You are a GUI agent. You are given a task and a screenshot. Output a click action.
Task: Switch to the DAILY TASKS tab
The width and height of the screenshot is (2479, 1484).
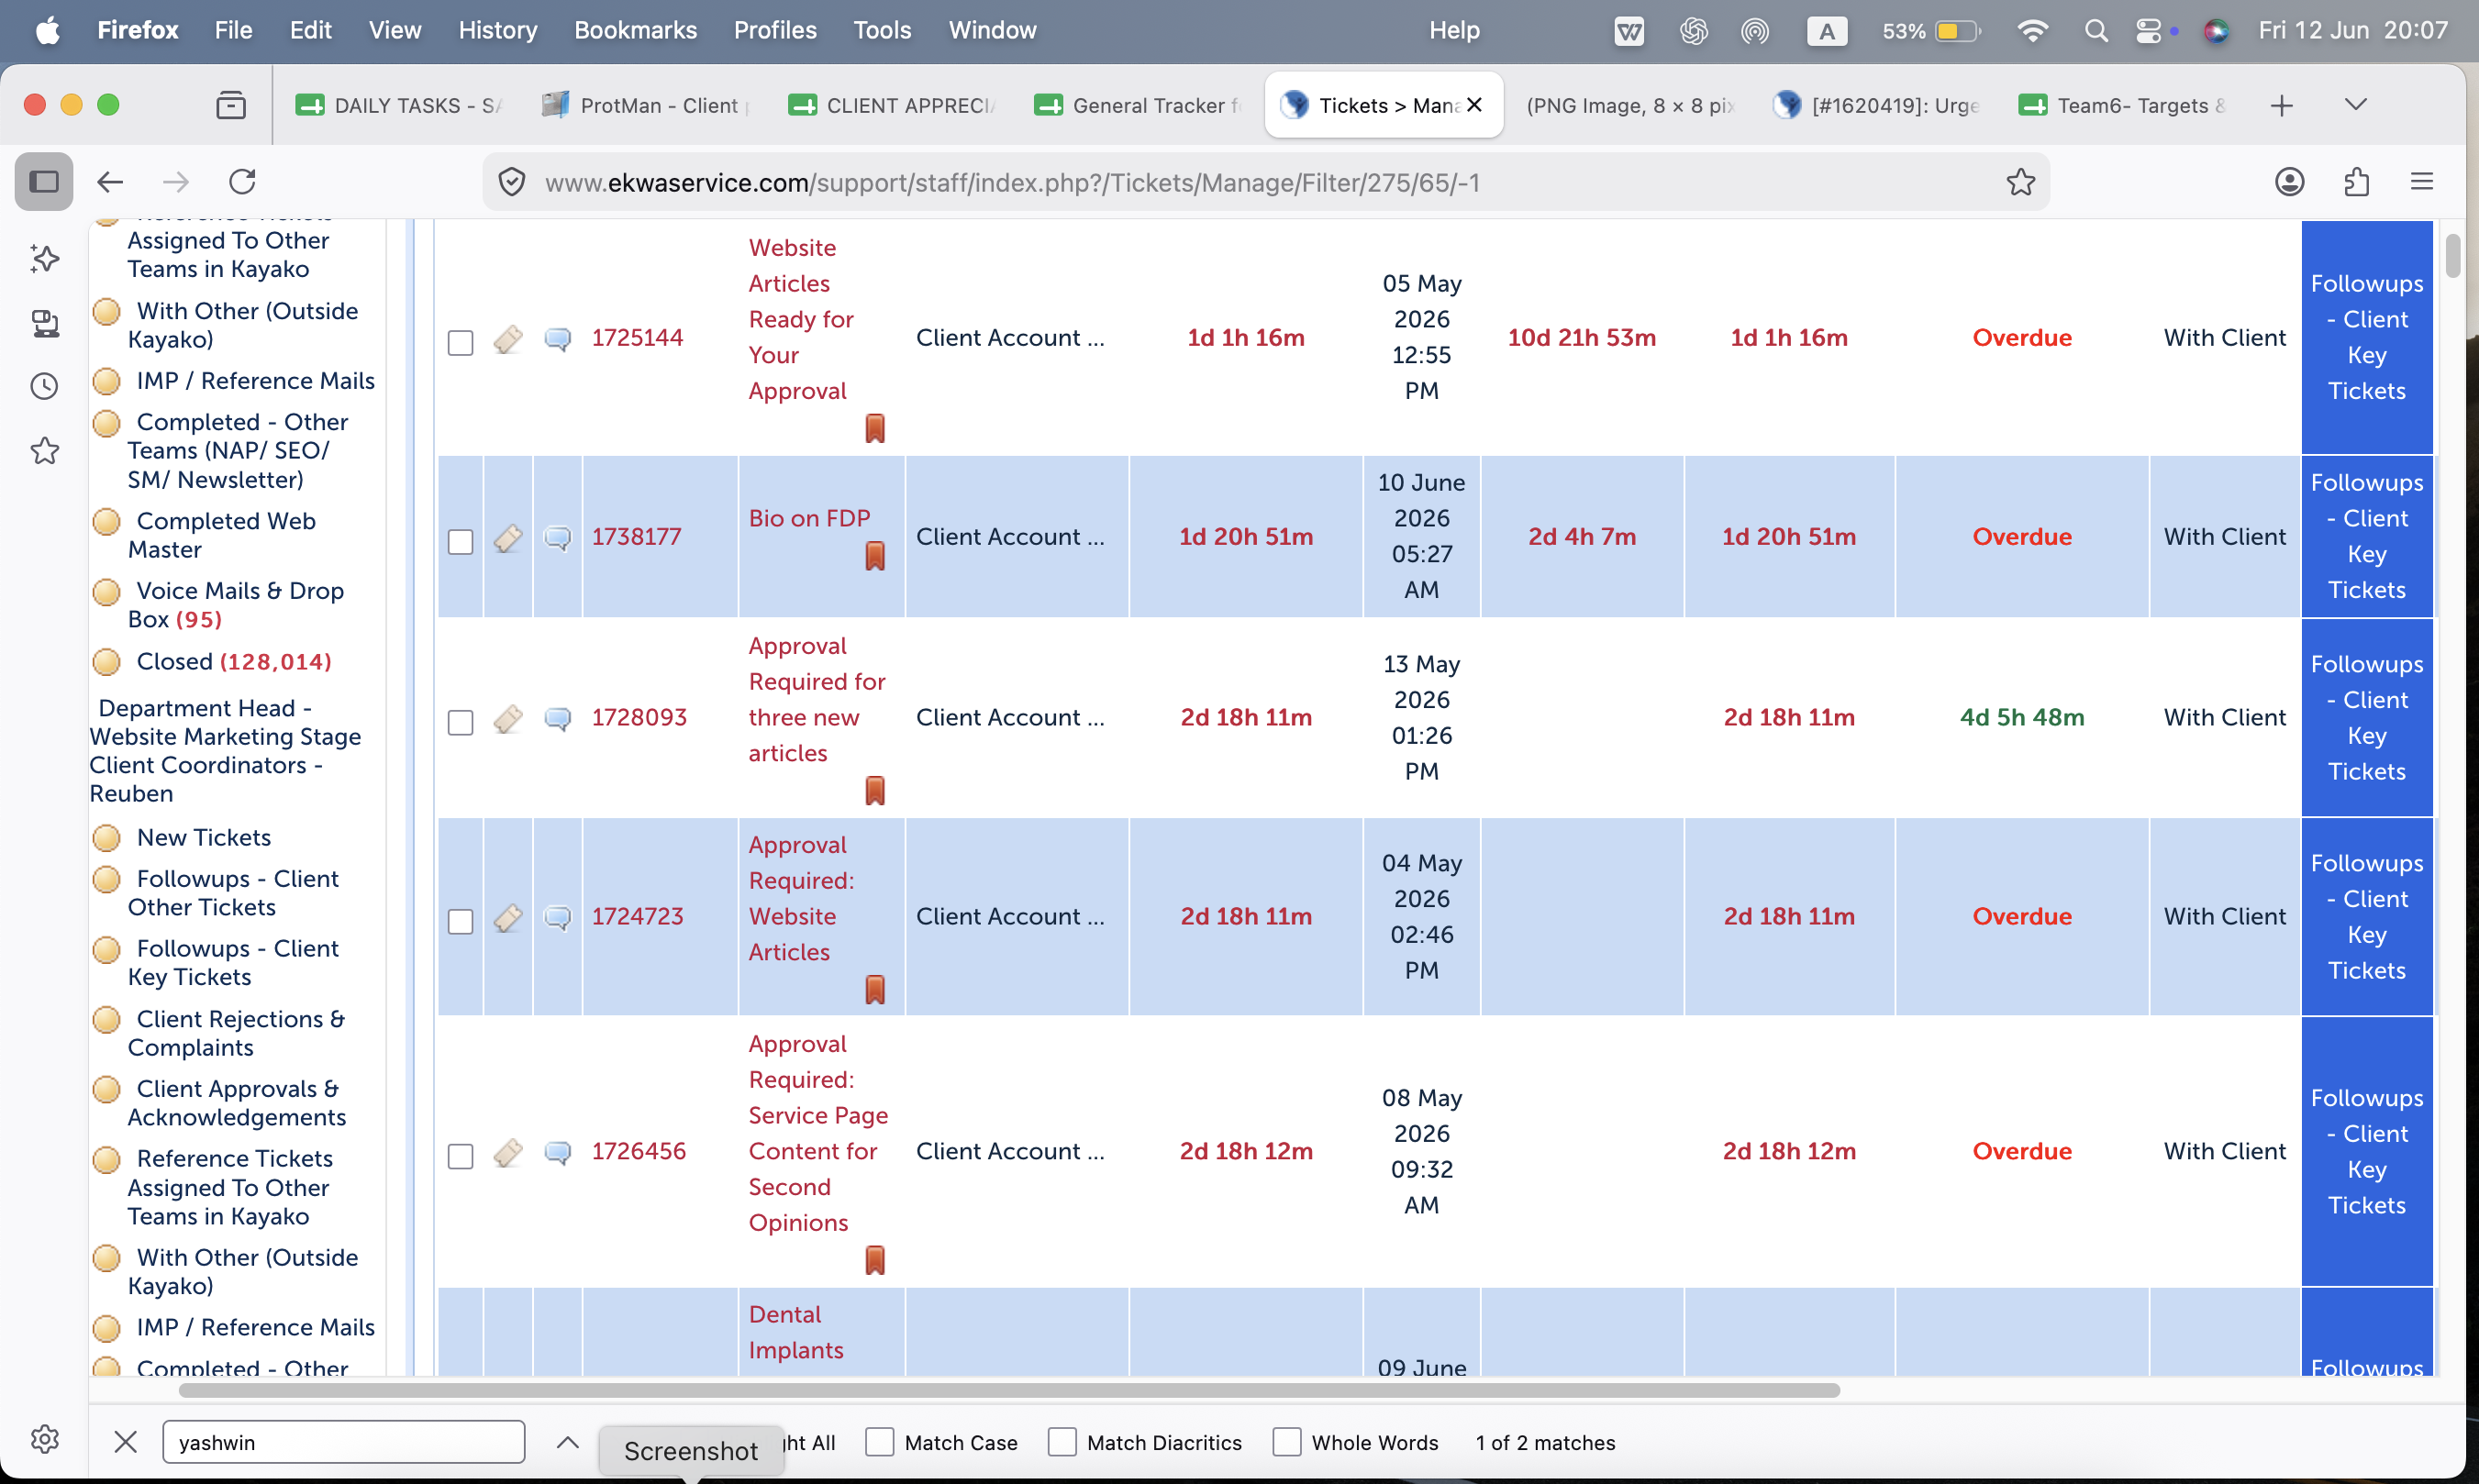click(x=399, y=105)
